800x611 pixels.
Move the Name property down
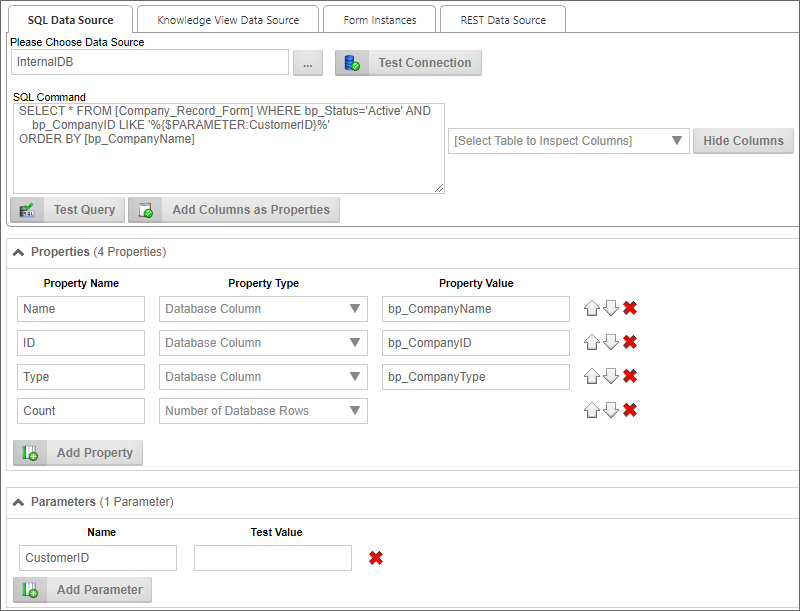[611, 309]
